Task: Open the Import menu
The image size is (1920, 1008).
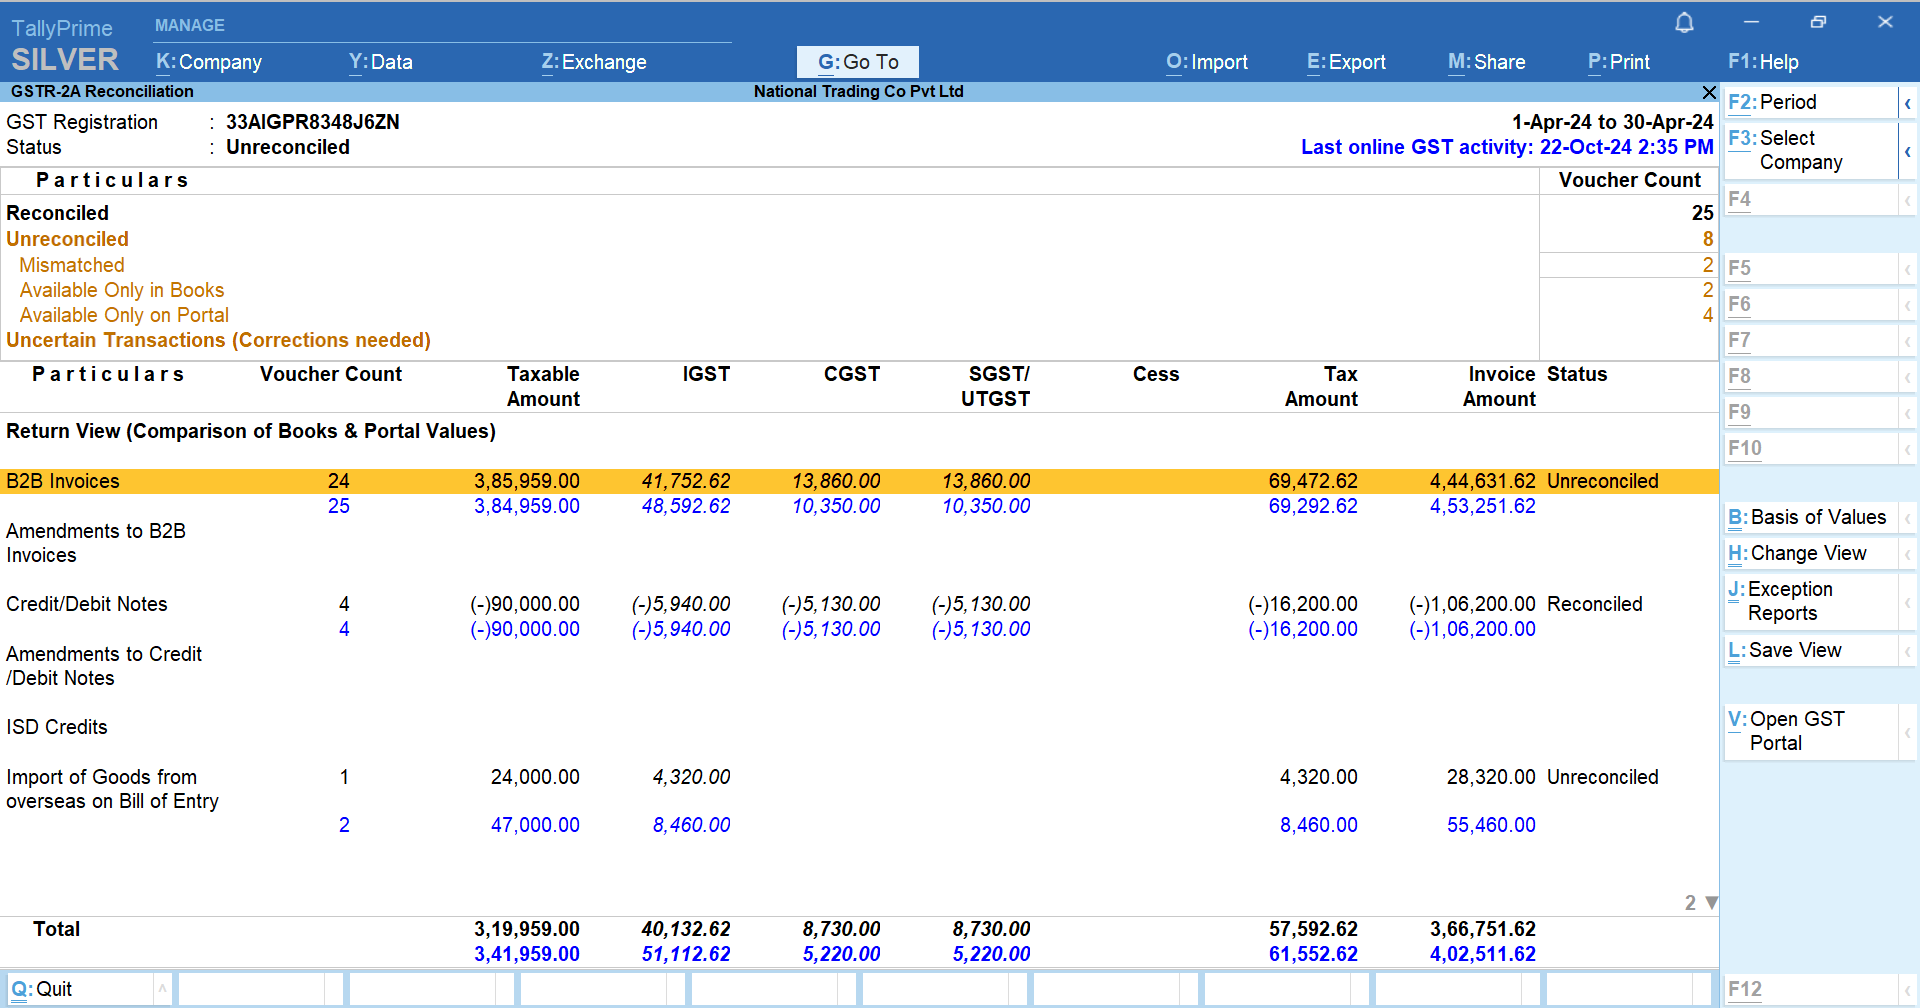Action: click(x=1206, y=62)
